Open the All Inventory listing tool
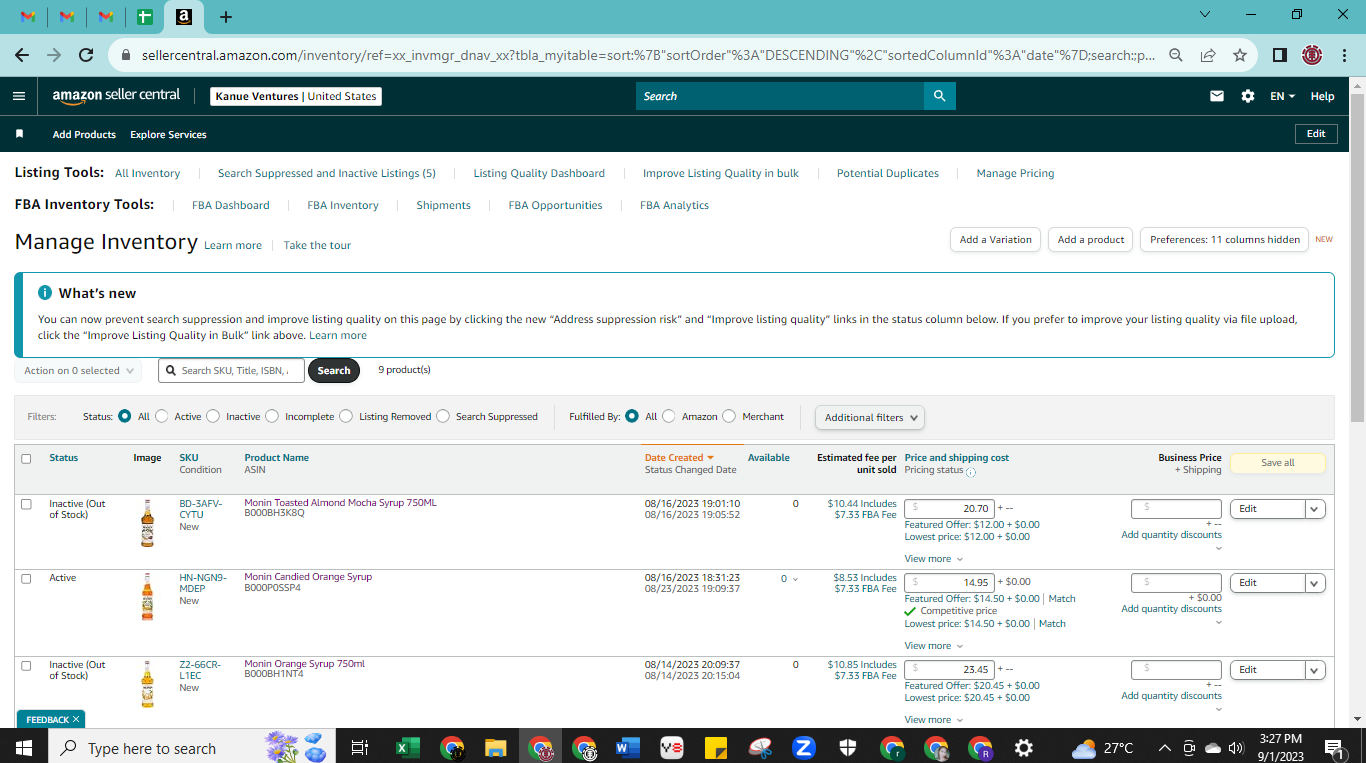The height and width of the screenshot is (763, 1366). click(x=147, y=173)
